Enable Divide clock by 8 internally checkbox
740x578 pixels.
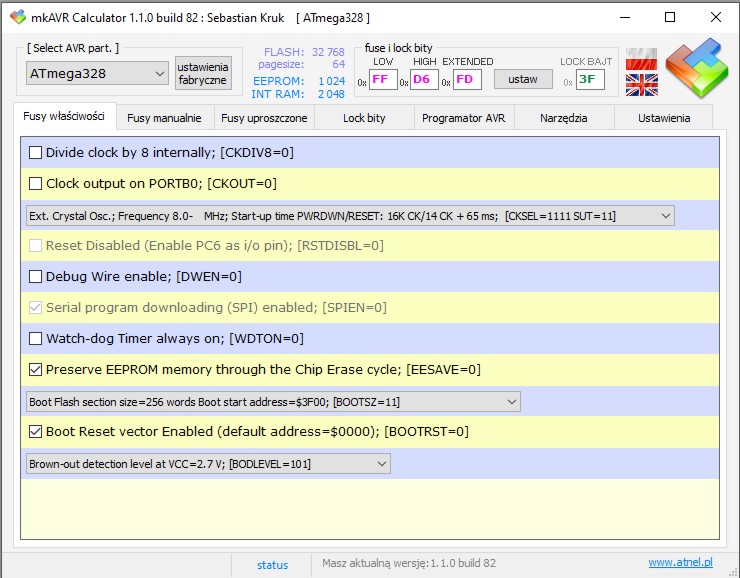click(36, 153)
